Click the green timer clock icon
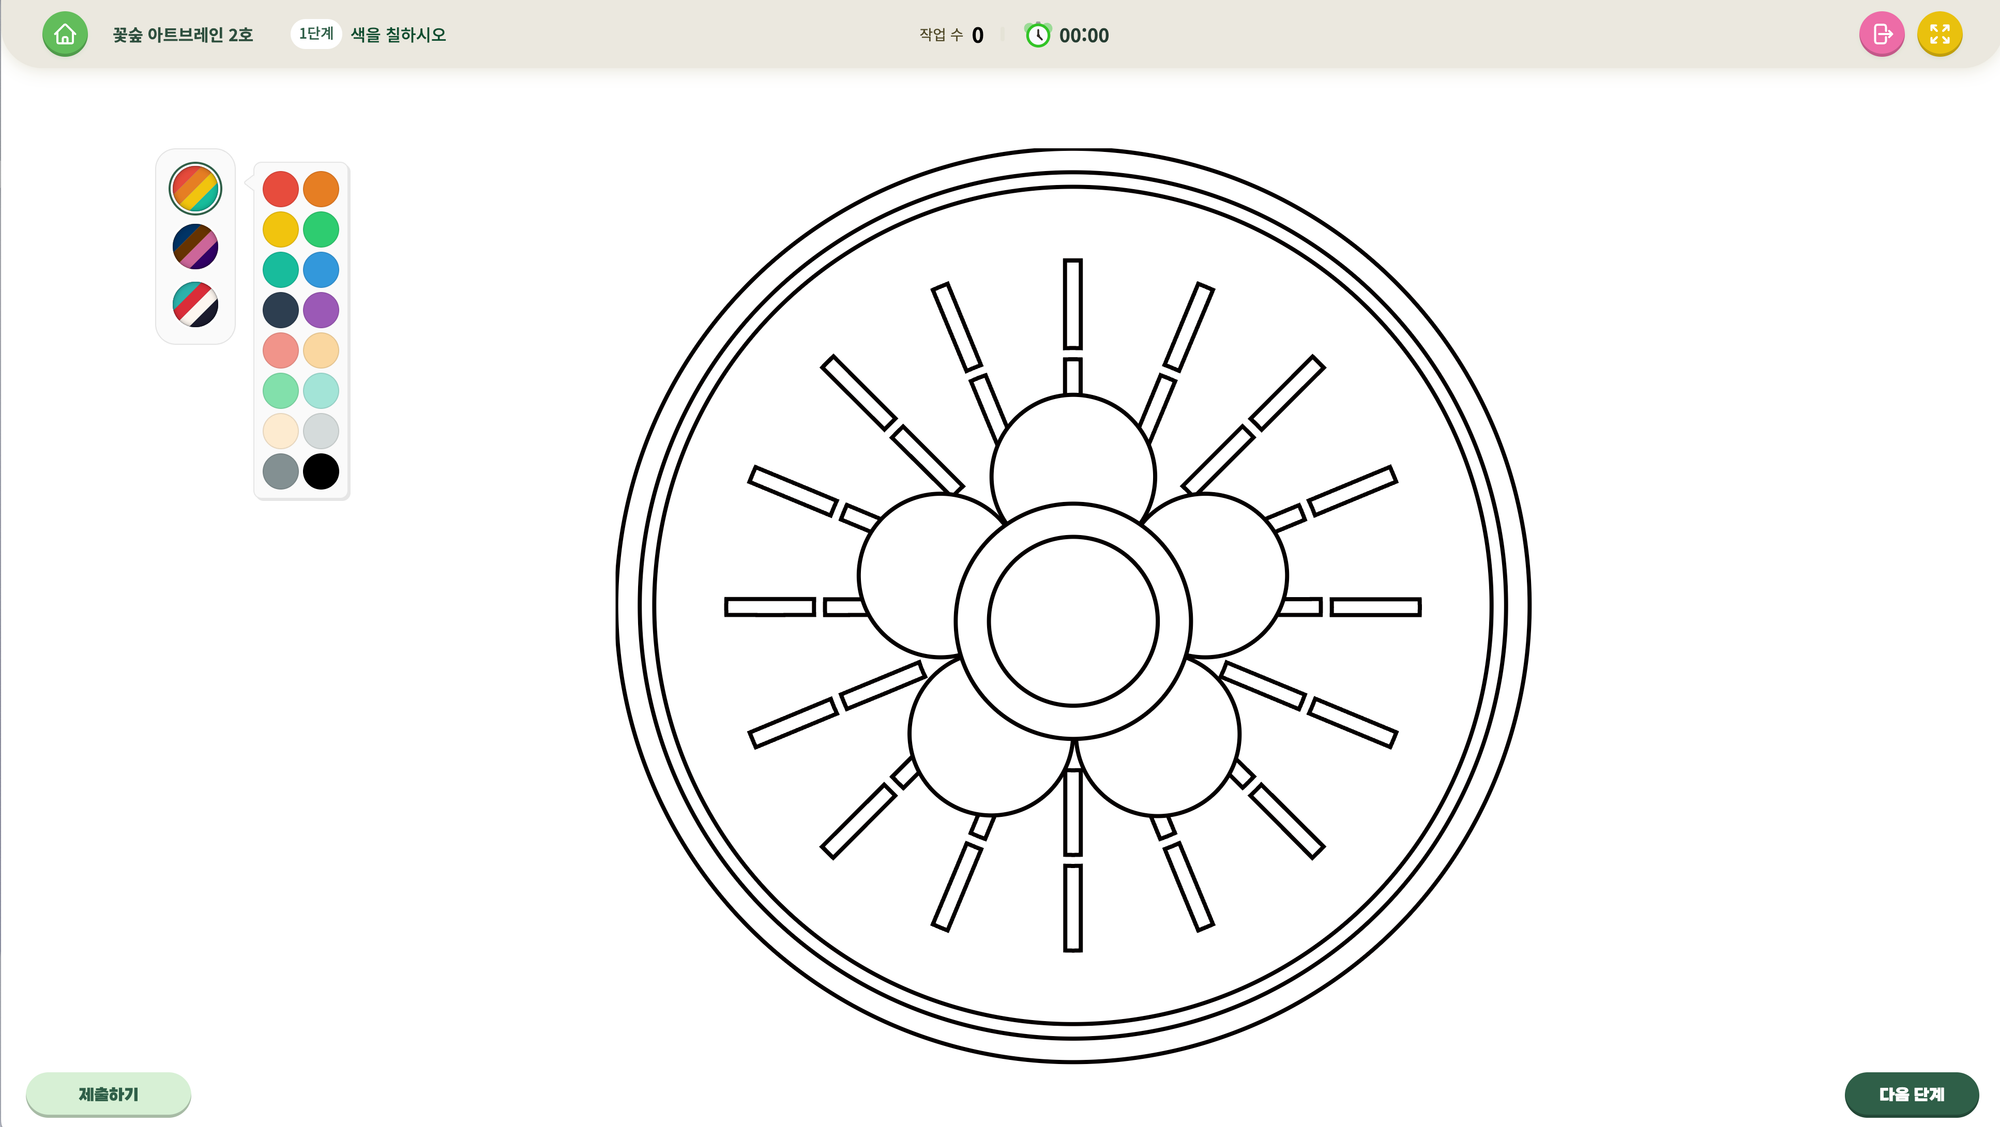Image resolution: width=2000 pixels, height=1127 pixels. click(x=1038, y=35)
